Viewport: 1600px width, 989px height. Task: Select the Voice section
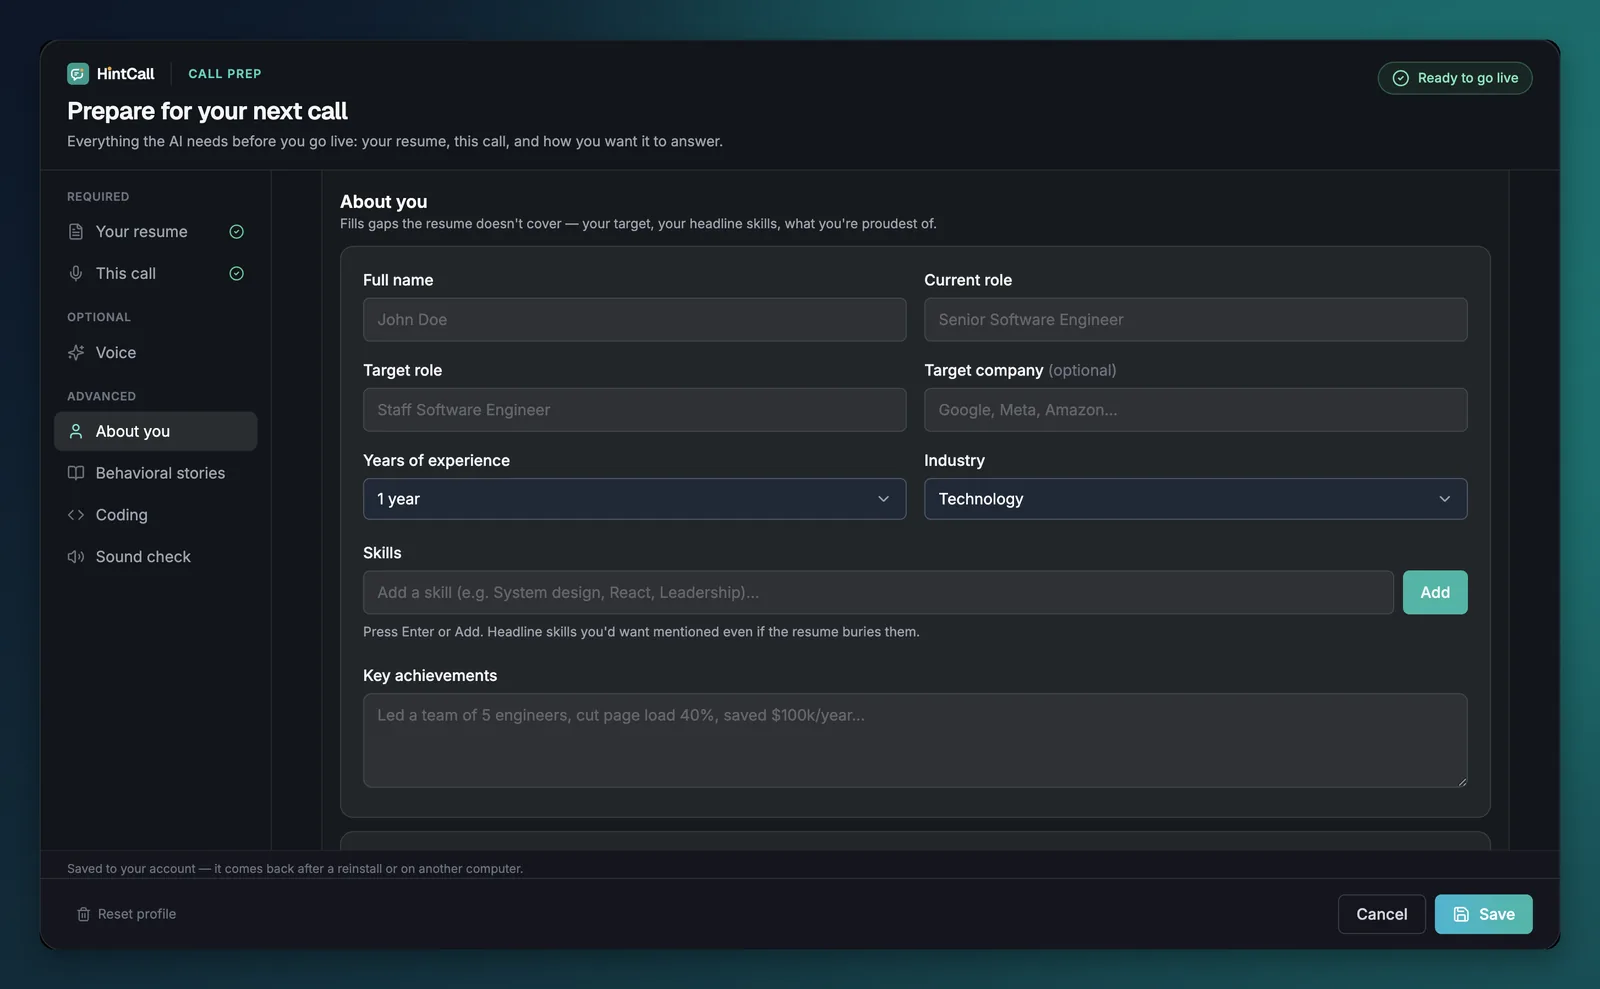(x=156, y=353)
